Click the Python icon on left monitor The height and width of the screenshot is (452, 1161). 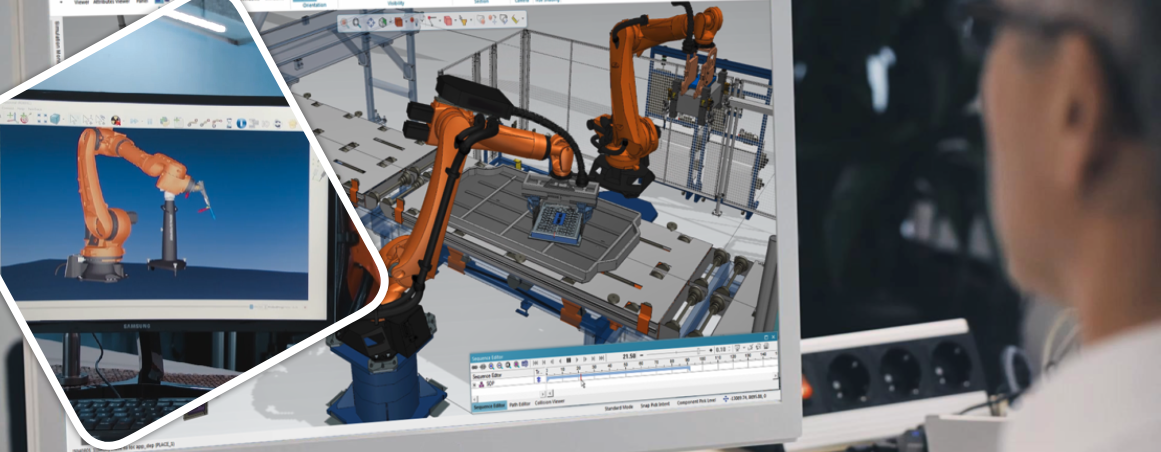[164, 122]
